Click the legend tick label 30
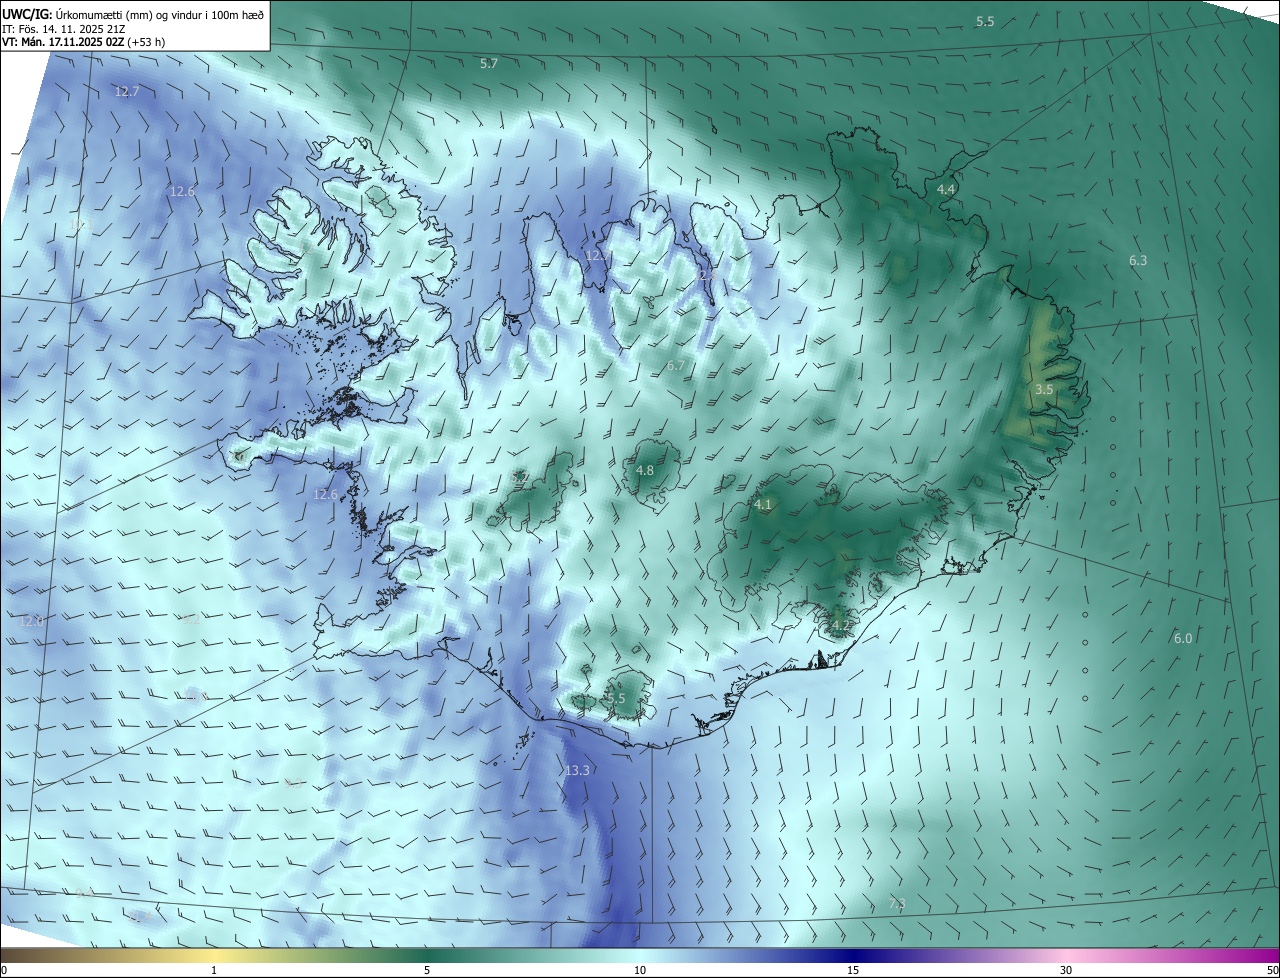The height and width of the screenshot is (978, 1280). coord(1066,970)
